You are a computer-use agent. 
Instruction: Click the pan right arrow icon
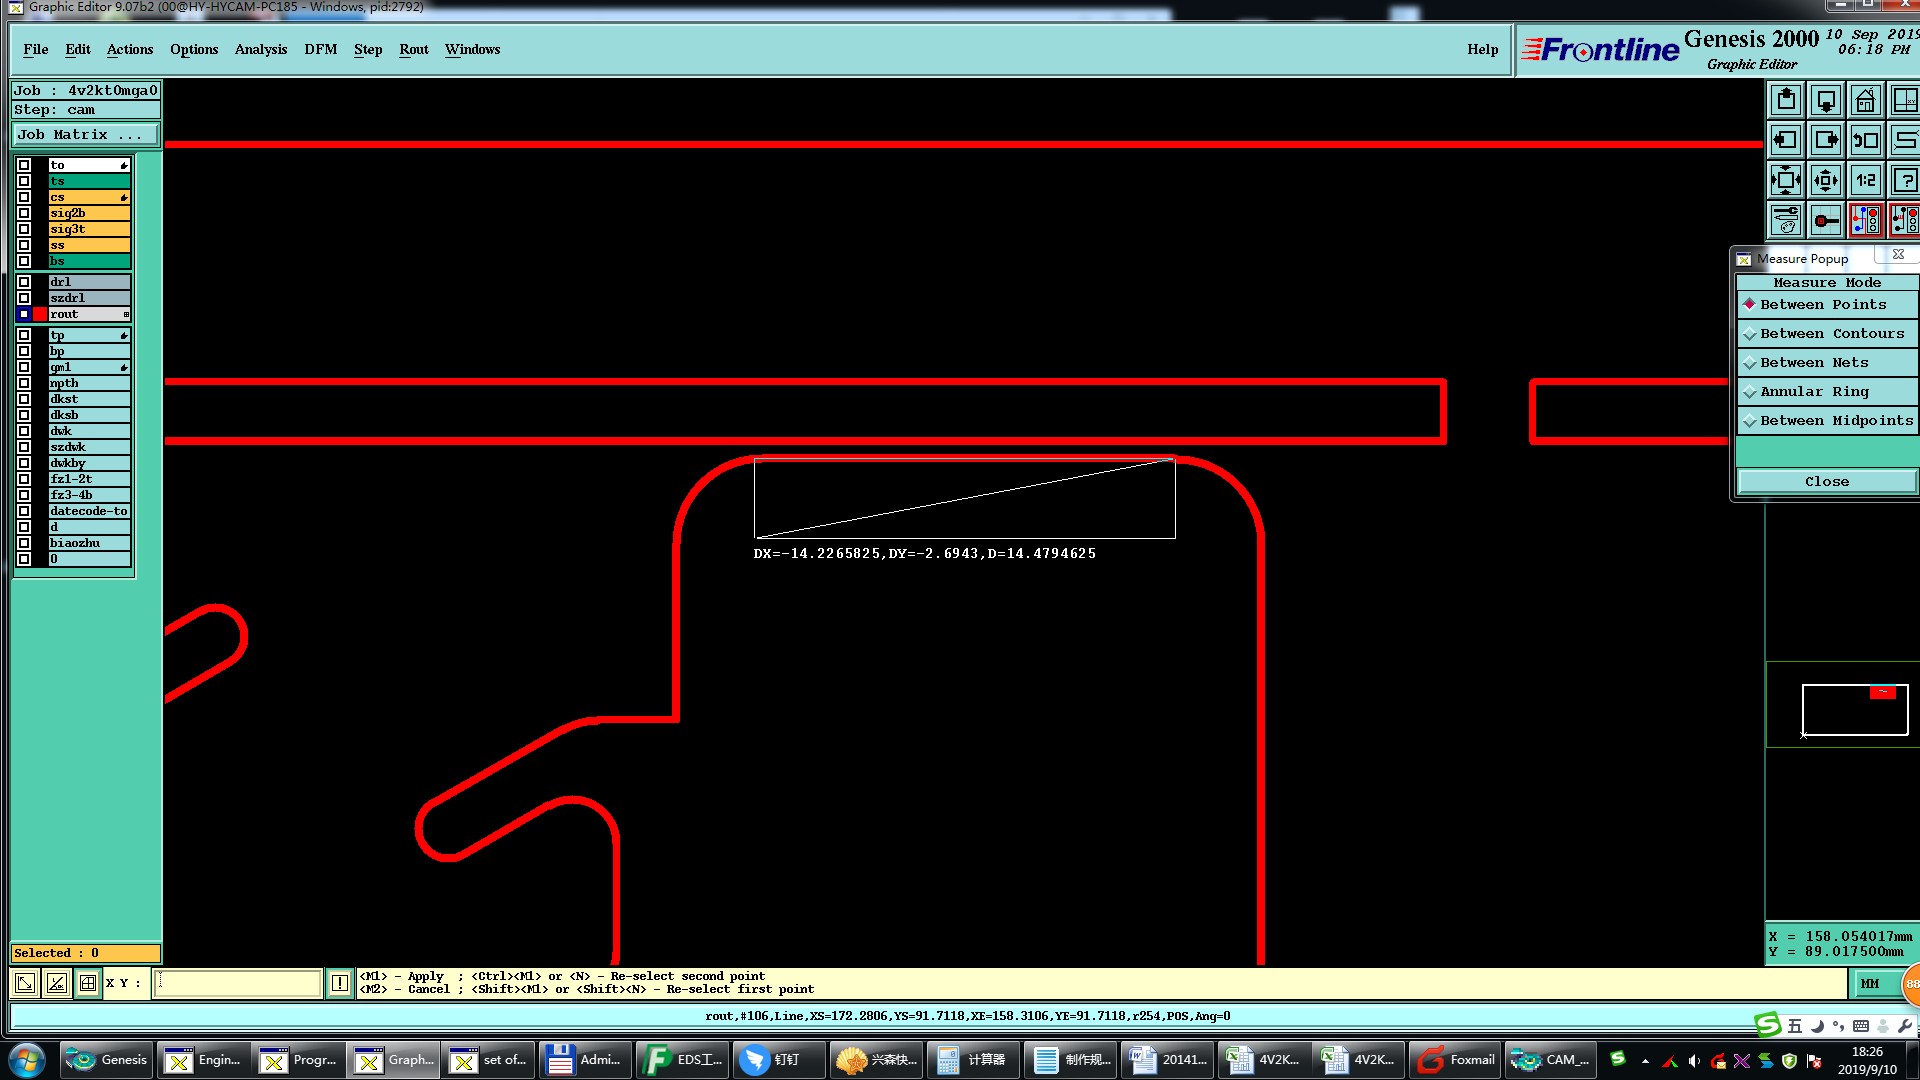[x=1826, y=141]
